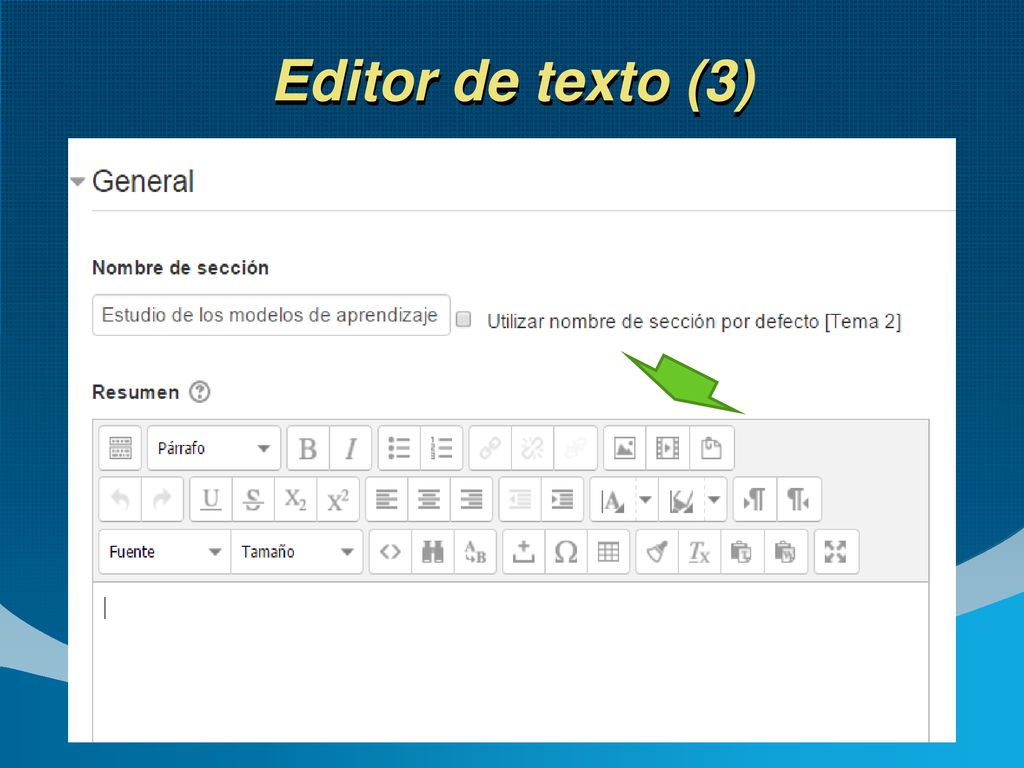
Task: Align text left
Action: [x=387, y=500]
